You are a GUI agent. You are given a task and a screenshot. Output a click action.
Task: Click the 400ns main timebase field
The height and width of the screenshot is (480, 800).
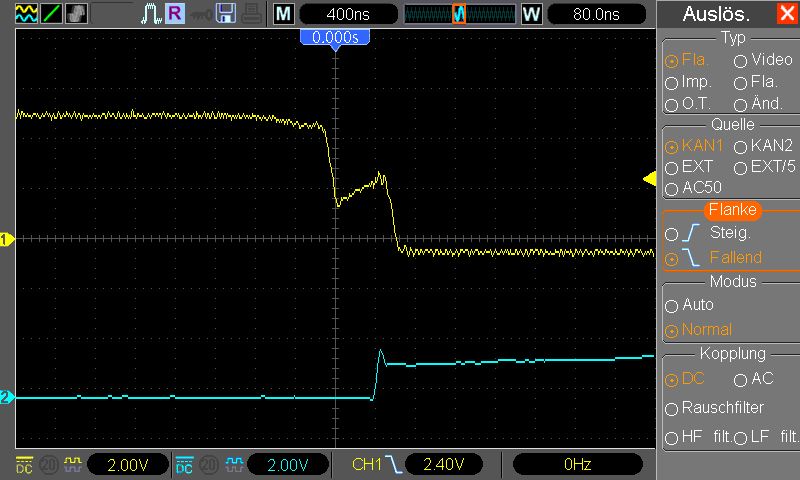[347, 14]
